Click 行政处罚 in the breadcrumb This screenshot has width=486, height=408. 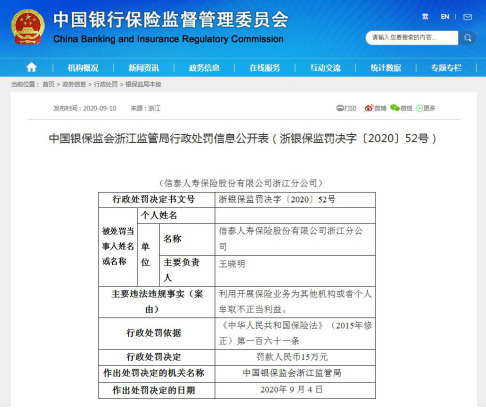pos(106,84)
